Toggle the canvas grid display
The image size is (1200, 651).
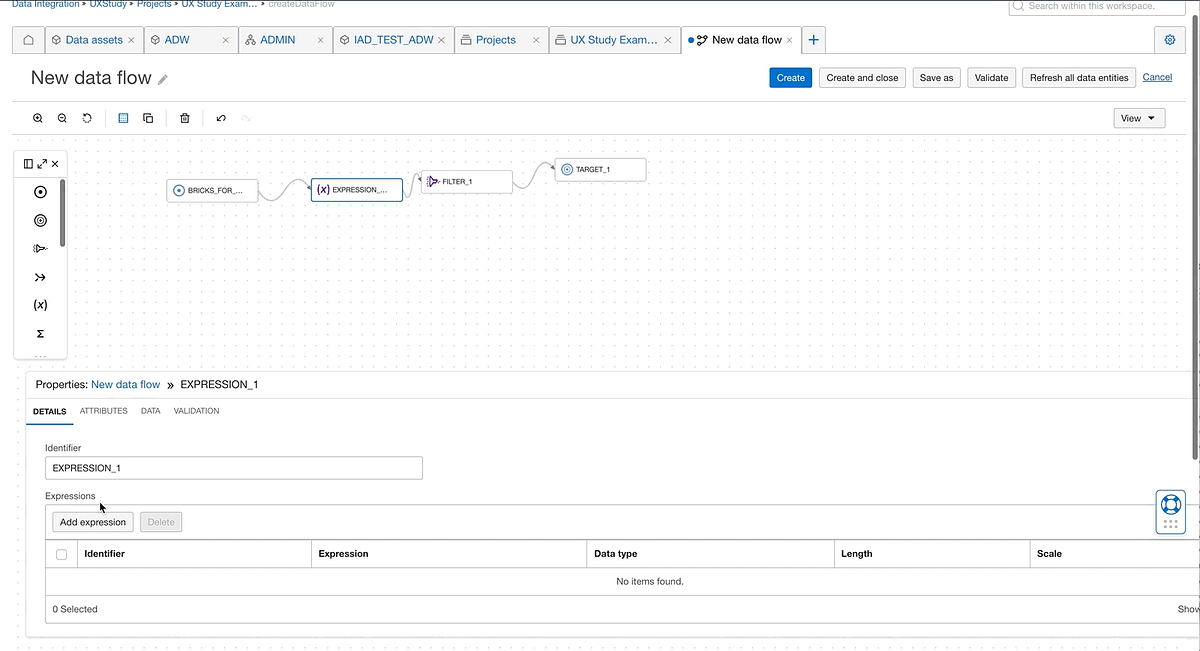click(123, 118)
